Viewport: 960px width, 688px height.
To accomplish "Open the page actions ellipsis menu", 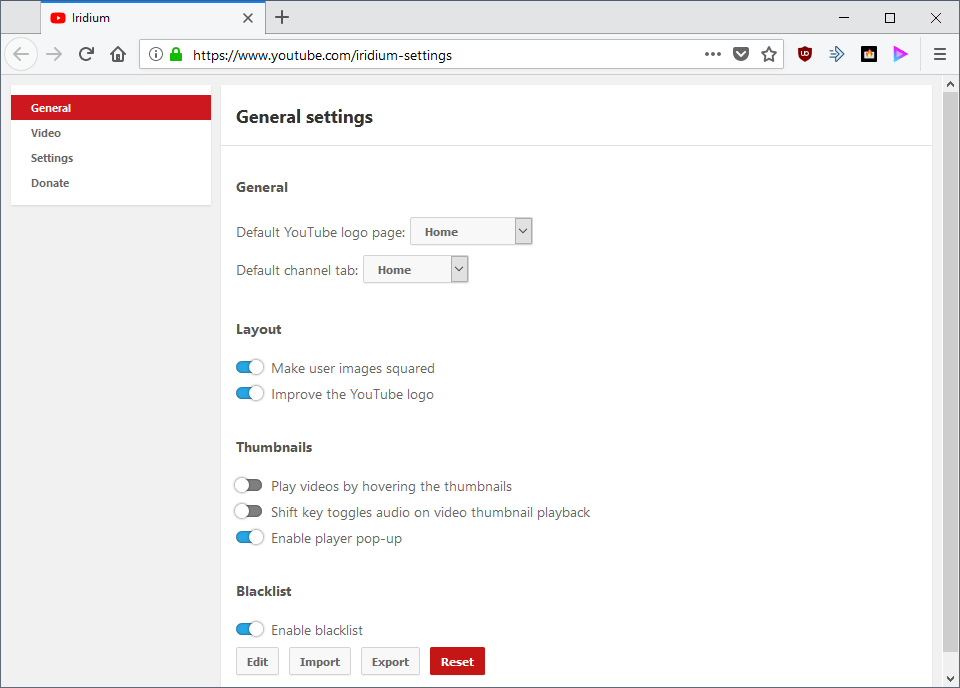I will coord(712,54).
